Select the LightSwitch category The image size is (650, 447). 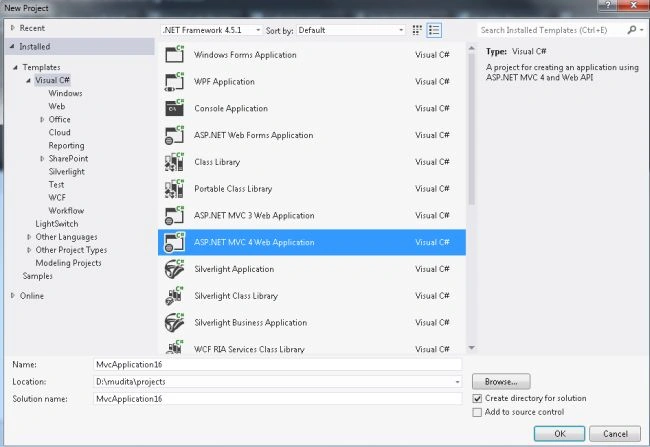point(57,224)
